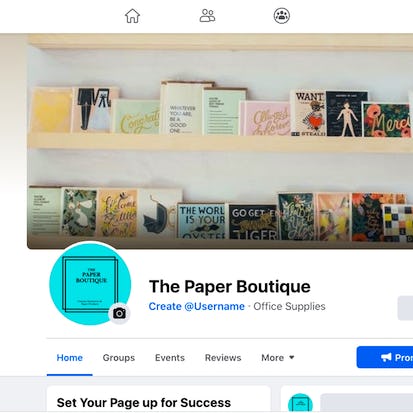Screen dimensions: 413x413
Task: Click the gray button beside page name
Action: [x=405, y=308]
